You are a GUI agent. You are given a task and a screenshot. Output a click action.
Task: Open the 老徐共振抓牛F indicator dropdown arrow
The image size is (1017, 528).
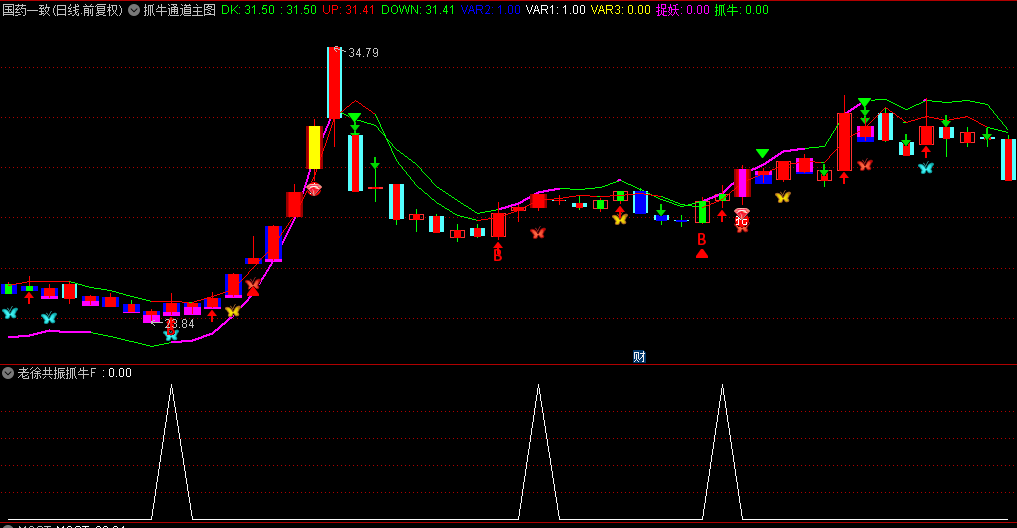[8, 373]
